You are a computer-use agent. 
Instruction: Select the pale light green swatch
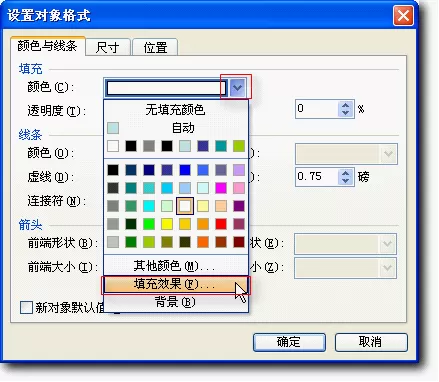pyautogui.click(x=167, y=206)
